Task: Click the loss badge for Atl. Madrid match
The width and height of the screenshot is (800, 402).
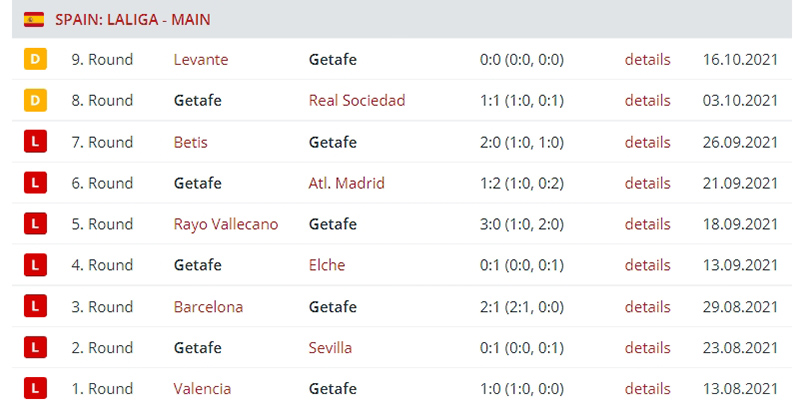Action: click(x=35, y=183)
